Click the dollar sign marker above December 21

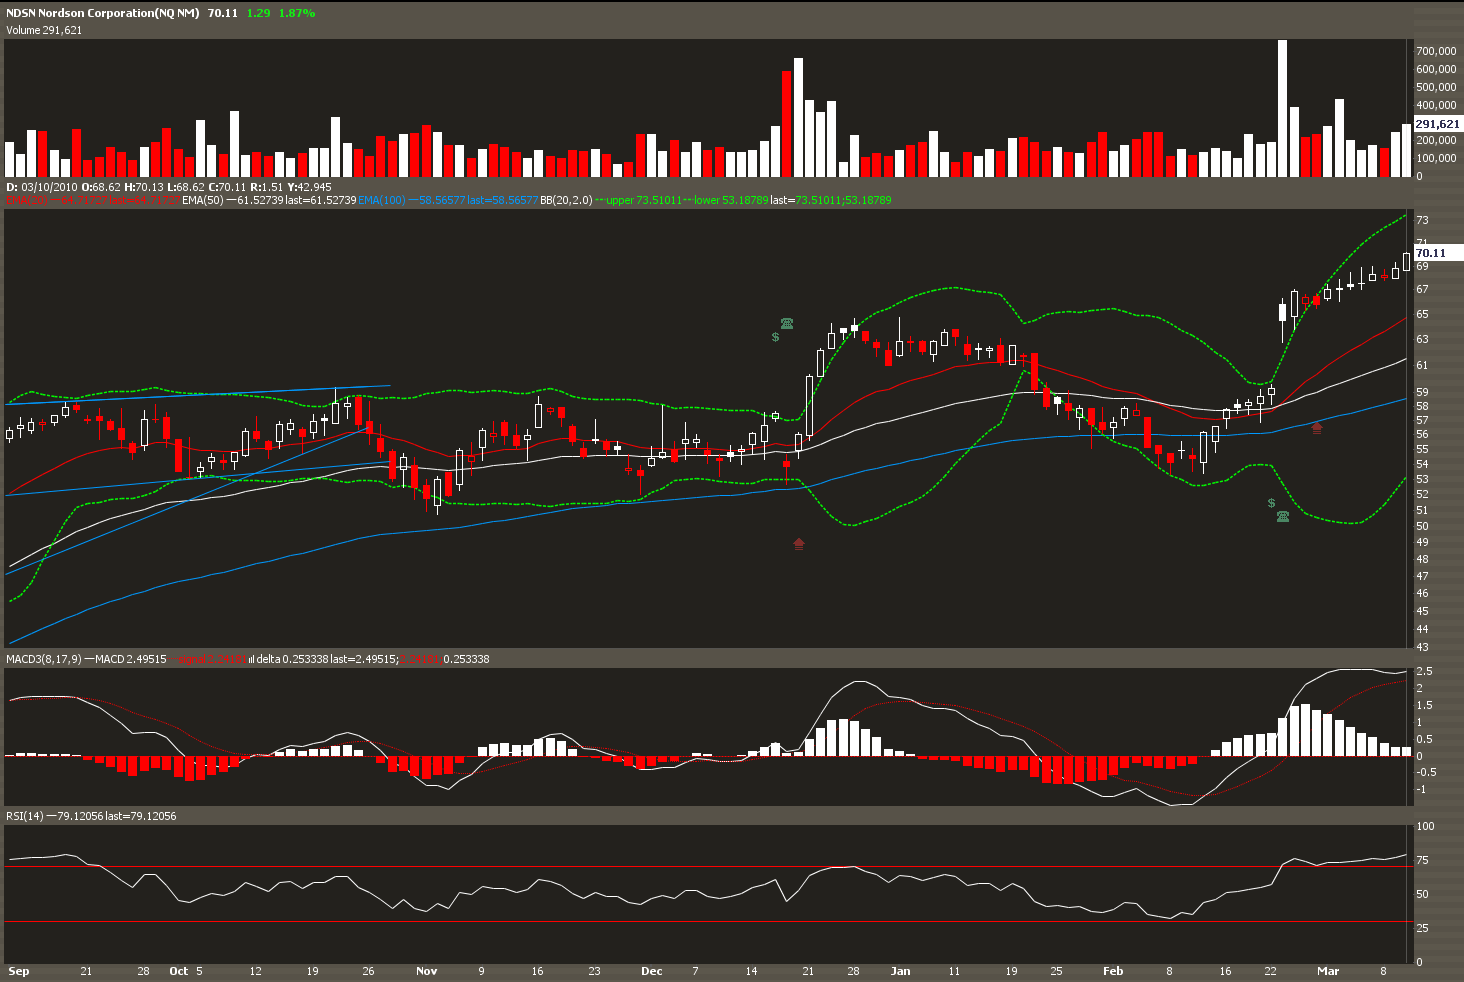(x=776, y=338)
